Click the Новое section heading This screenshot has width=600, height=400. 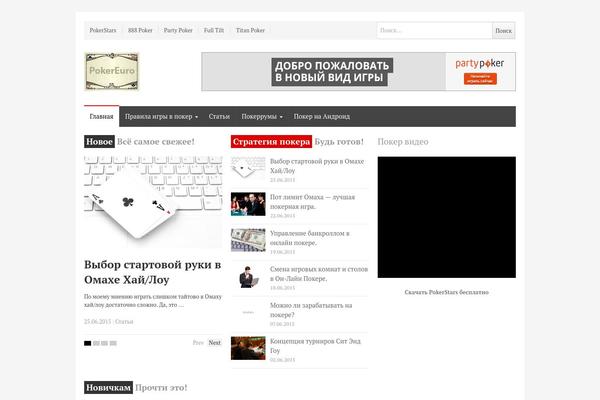(x=99, y=142)
